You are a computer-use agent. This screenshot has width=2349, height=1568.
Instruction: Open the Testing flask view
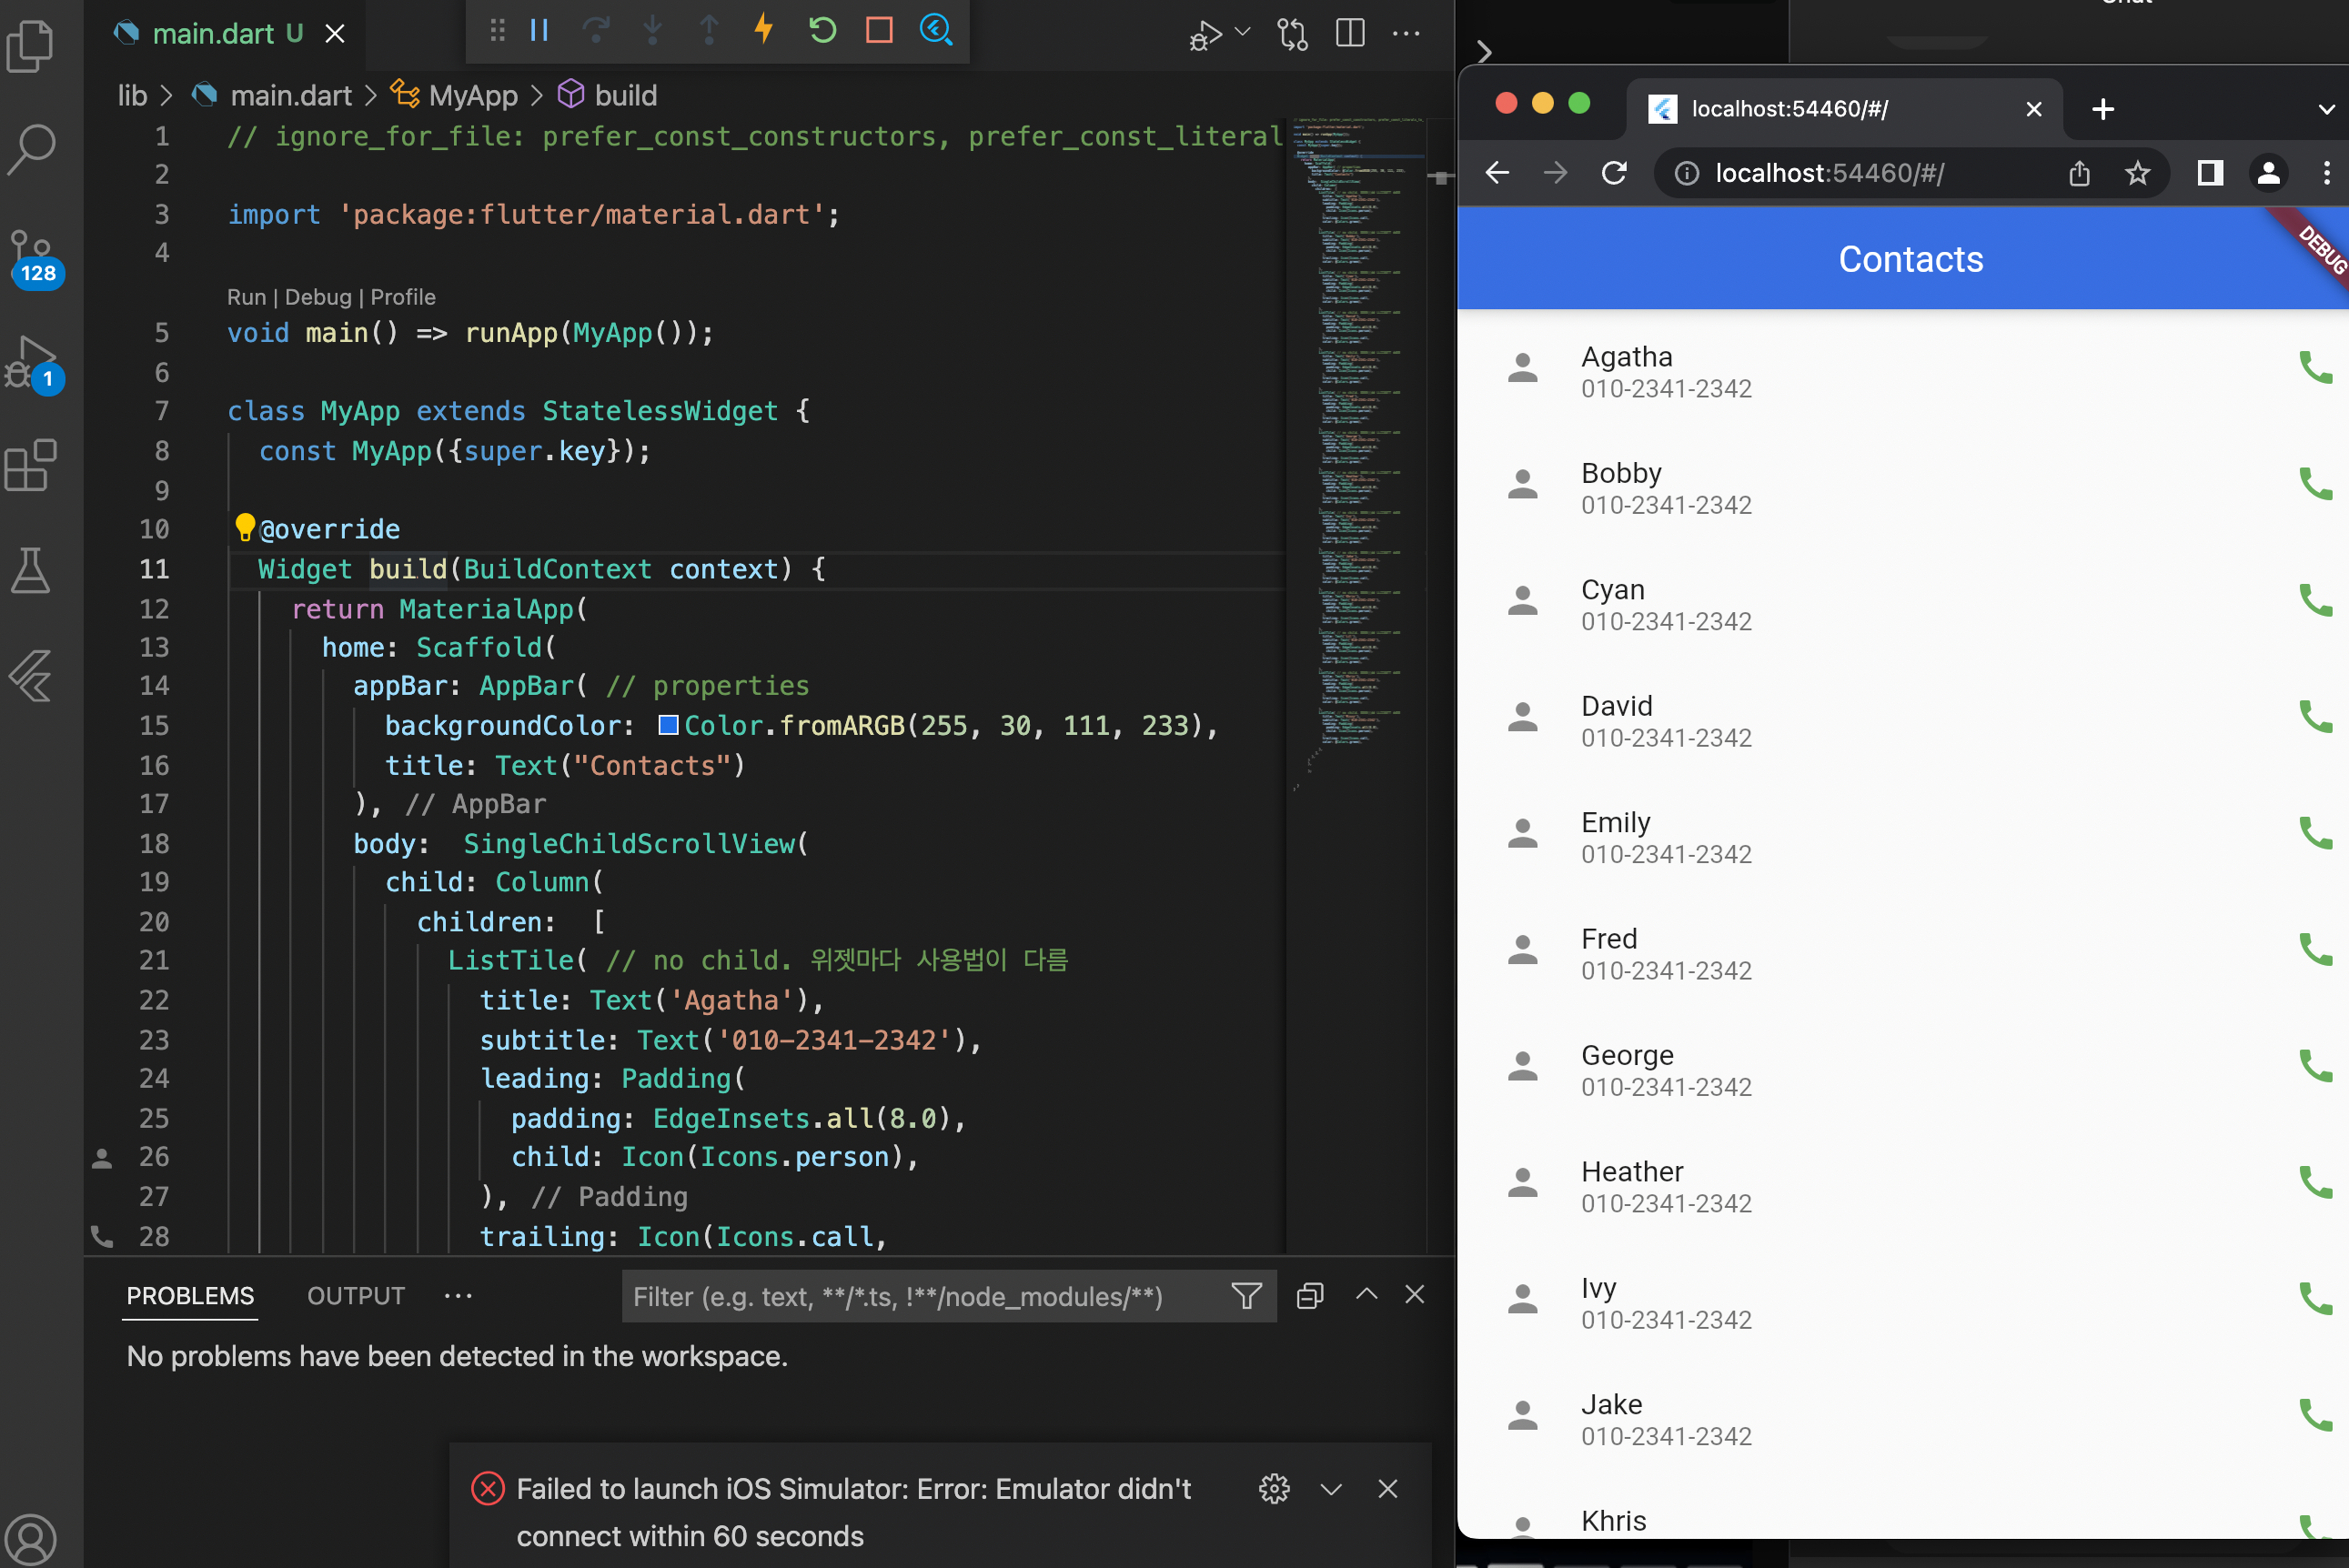tap(32, 570)
